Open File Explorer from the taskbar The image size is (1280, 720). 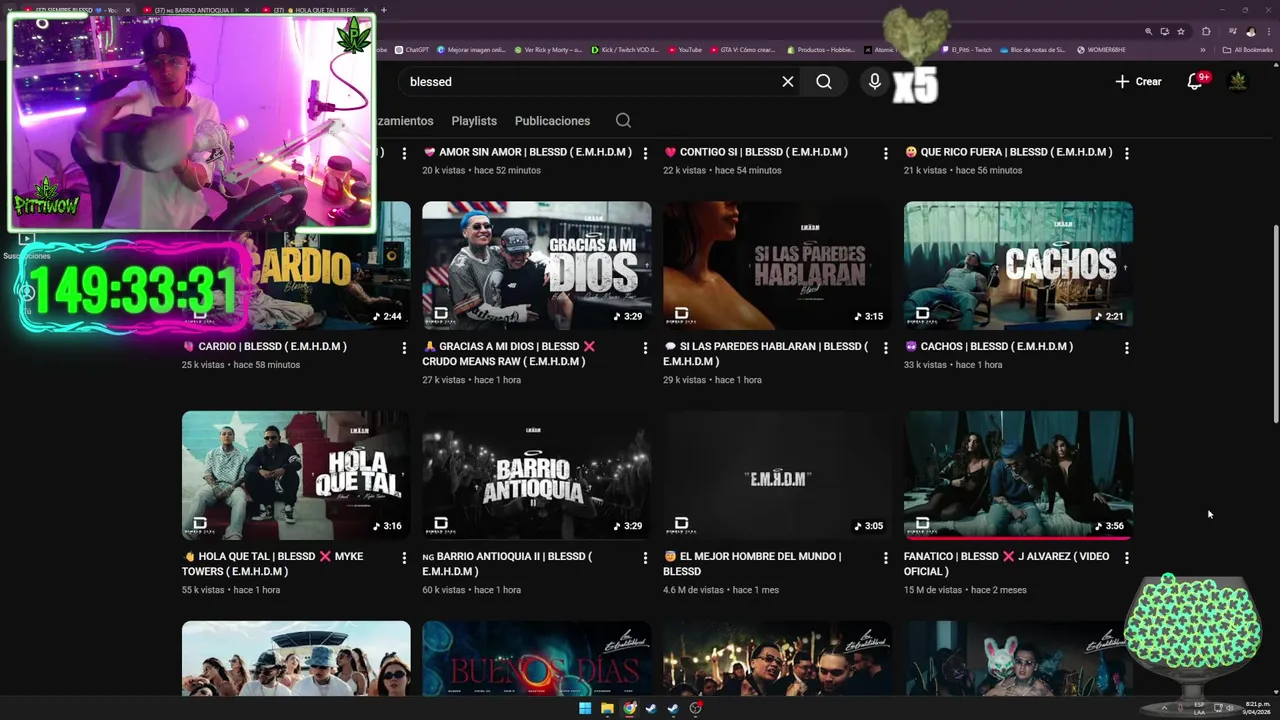click(607, 709)
